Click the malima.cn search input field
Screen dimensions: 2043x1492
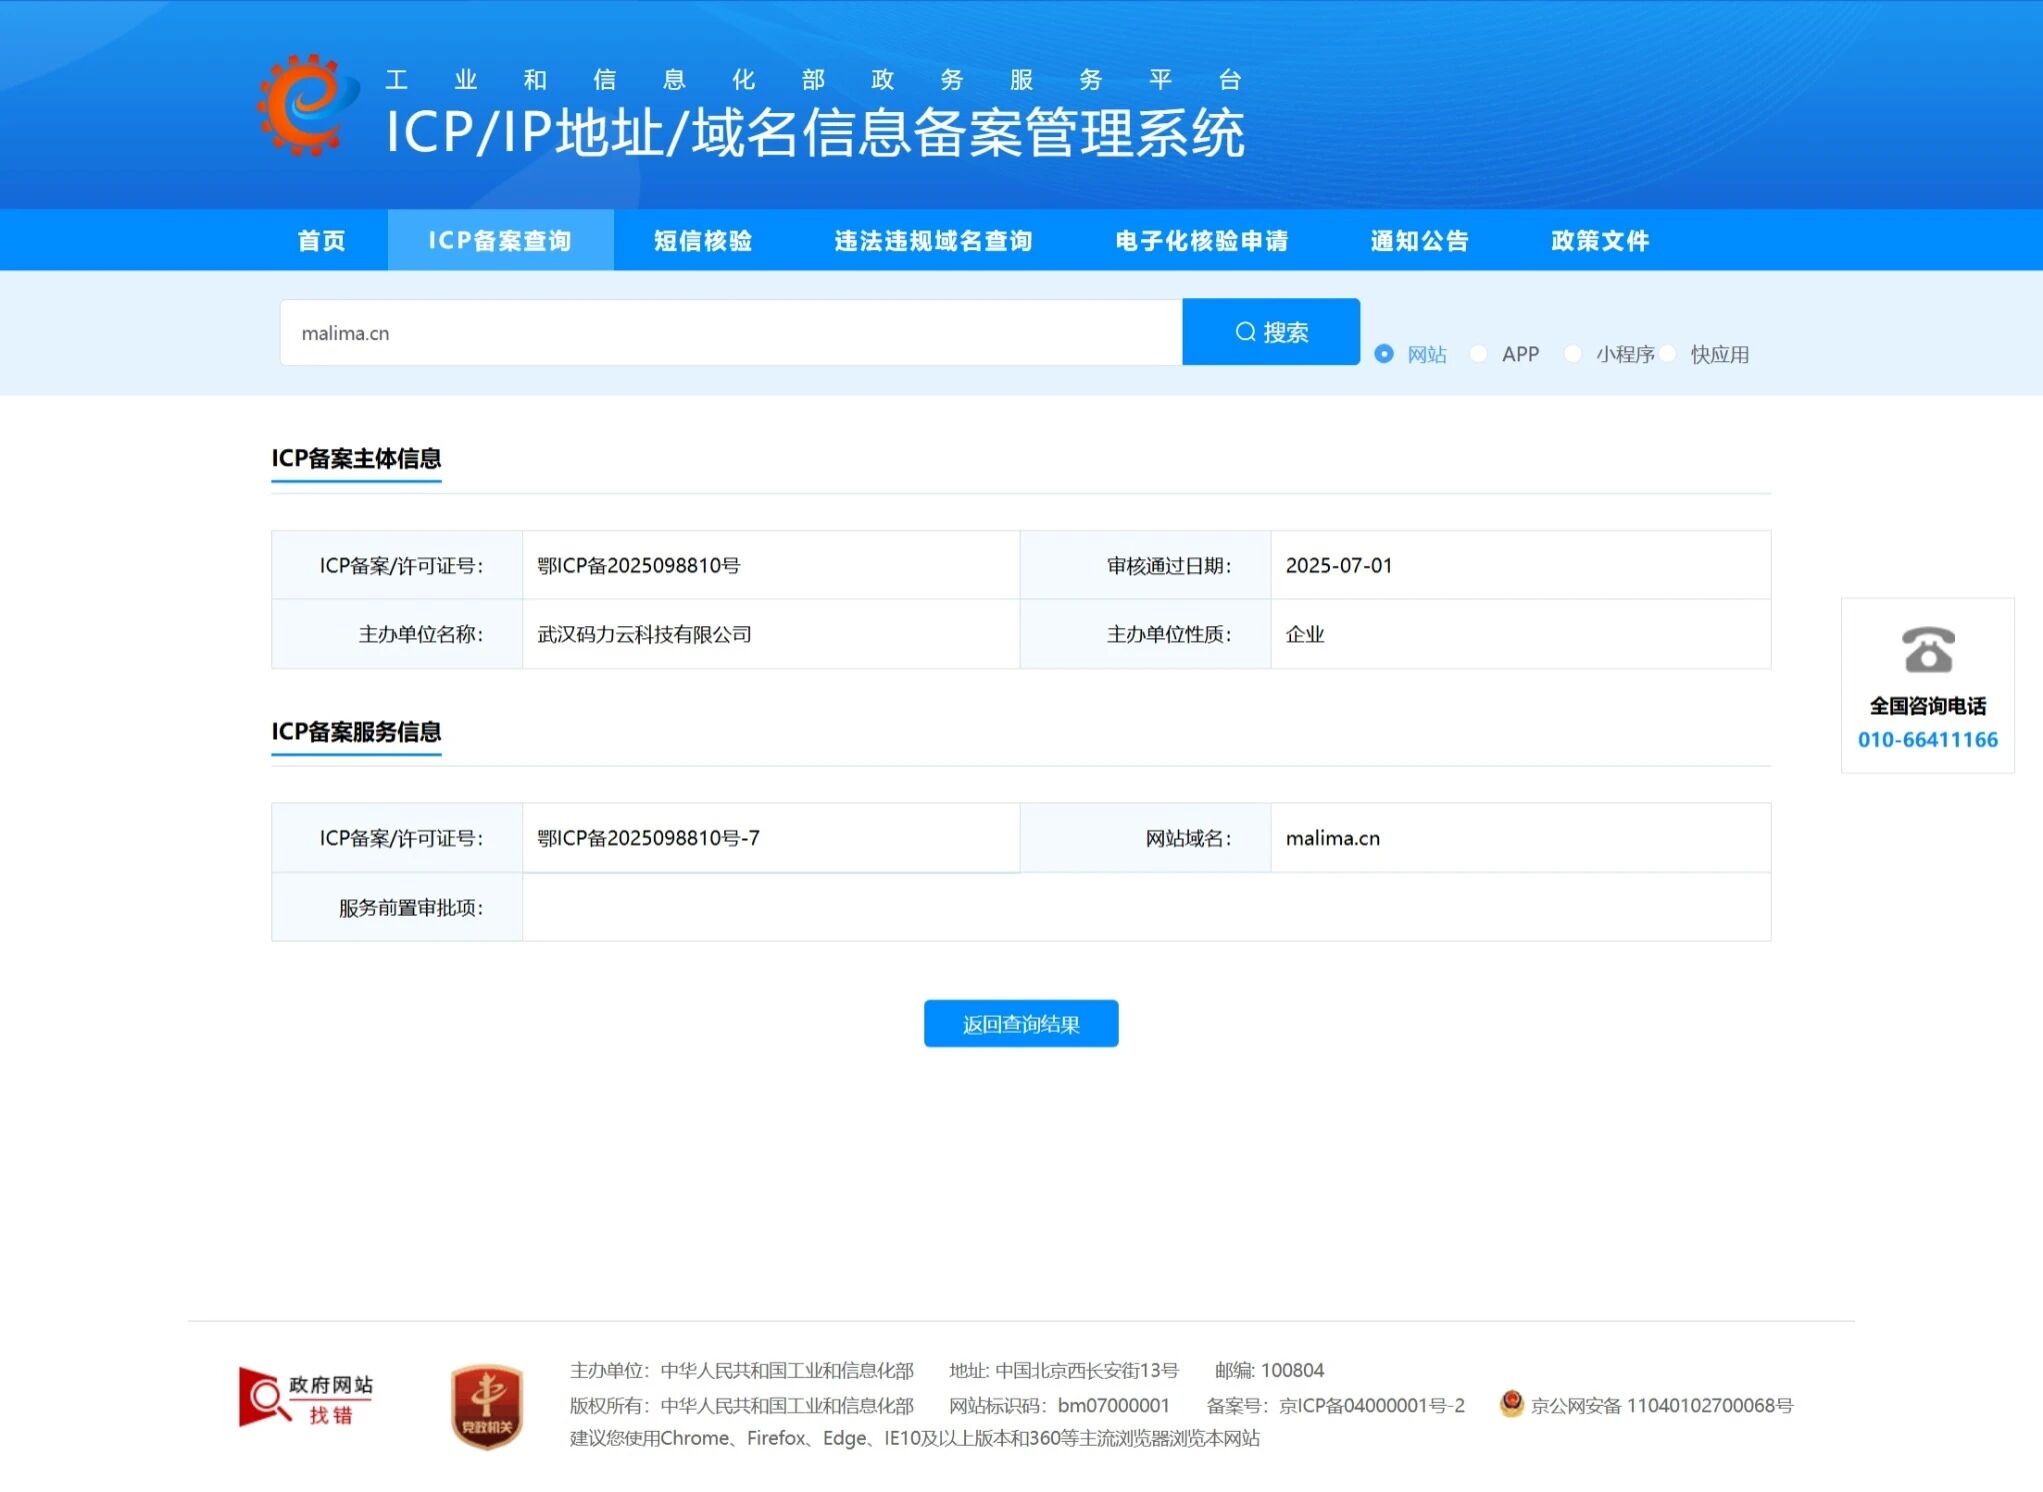point(730,333)
